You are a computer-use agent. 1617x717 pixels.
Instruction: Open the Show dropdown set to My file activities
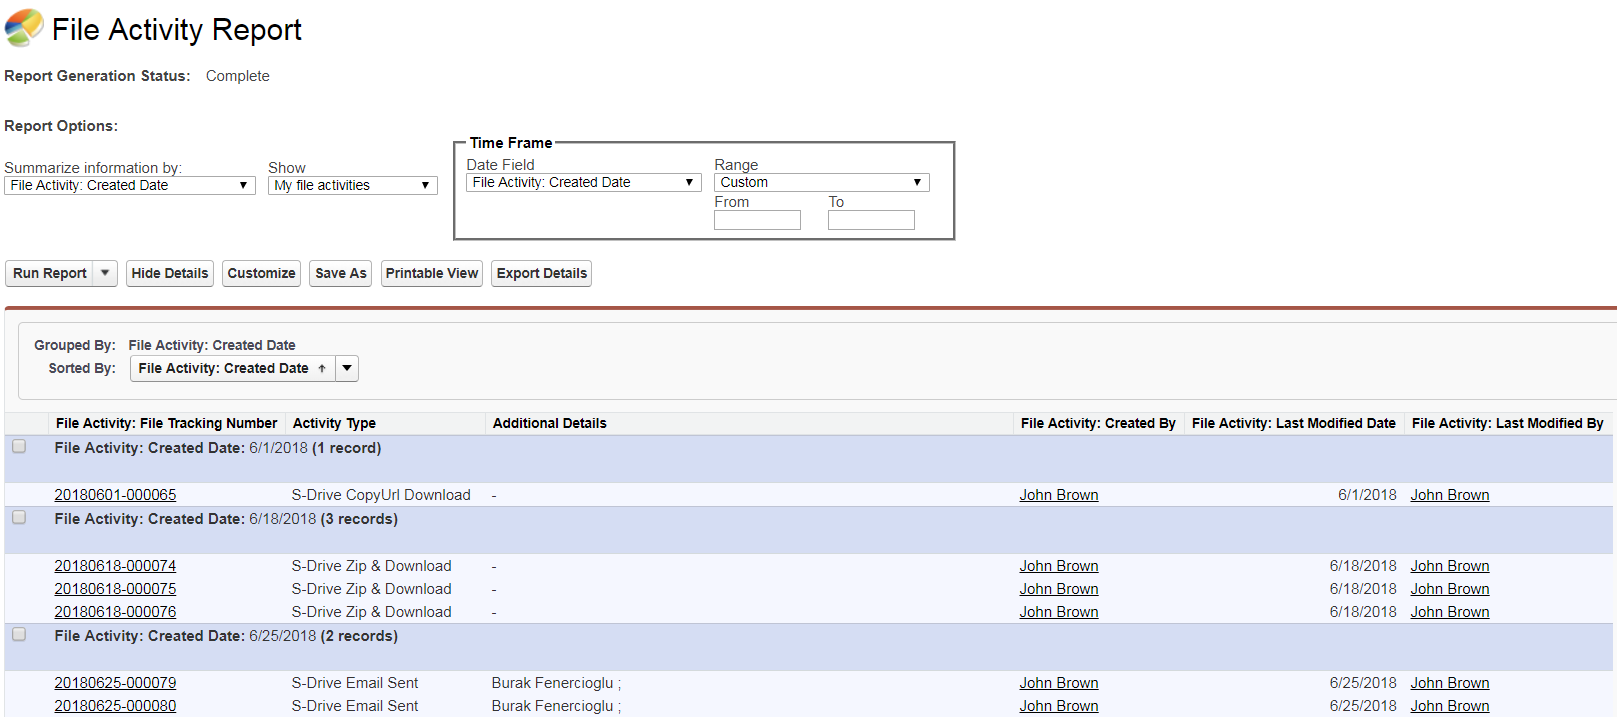353,185
